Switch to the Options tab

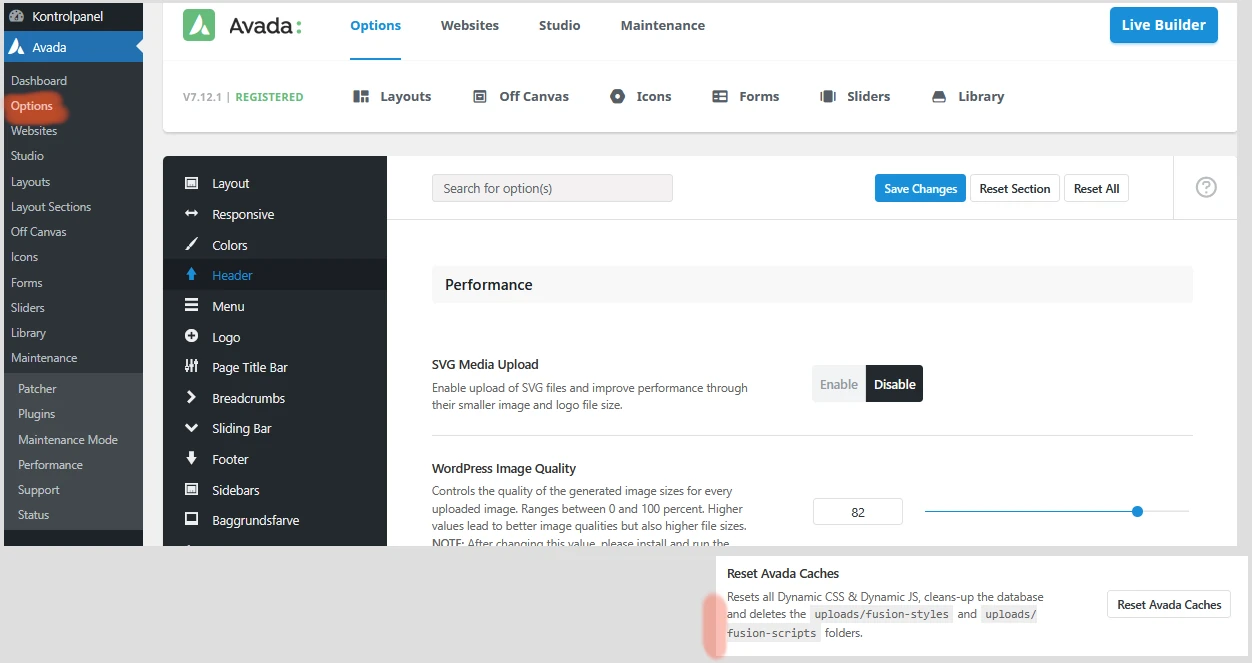(x=375, y=25)
